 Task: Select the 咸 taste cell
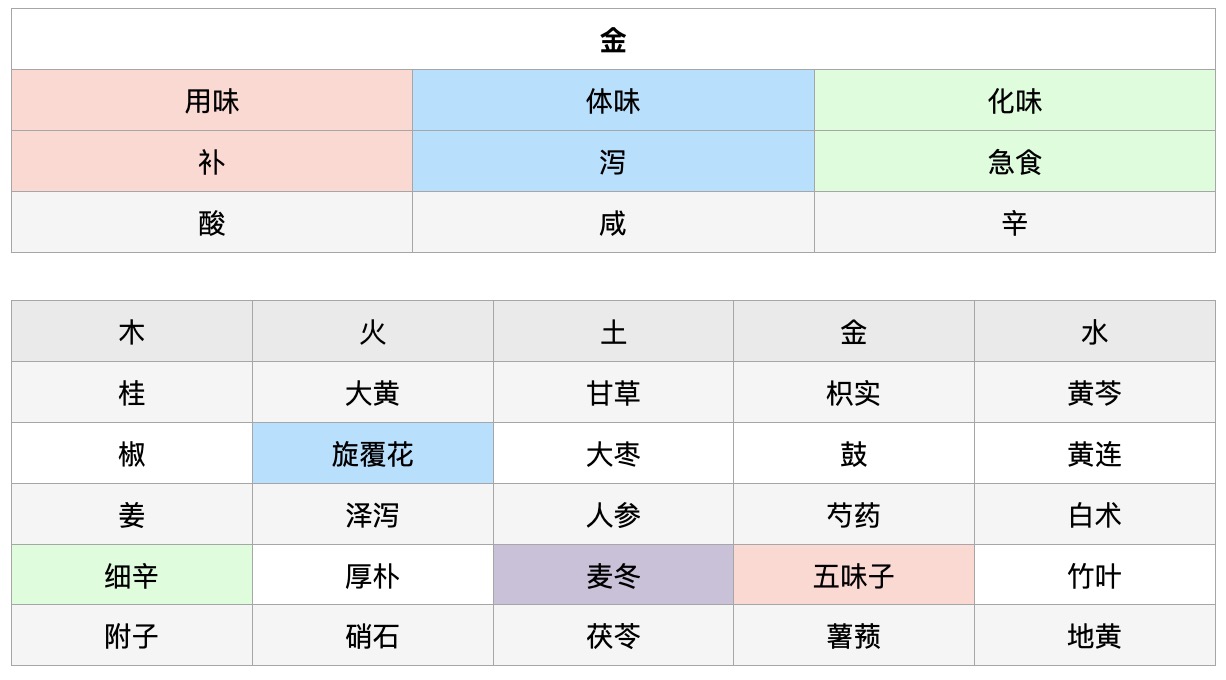pyautogui.click(x=613, y=223)
